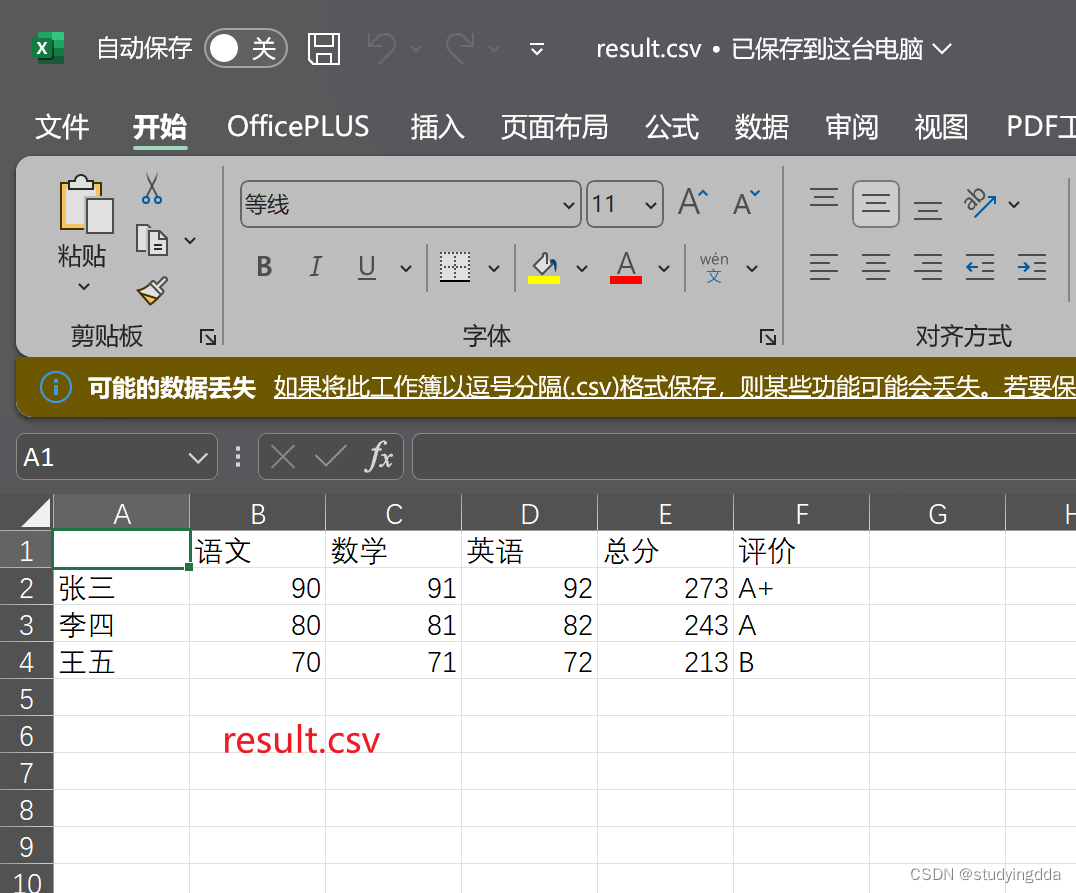This screenshot has width=1076, height=893.
Task: Increase font size with the larger A
Action: [x=692, y=202]
